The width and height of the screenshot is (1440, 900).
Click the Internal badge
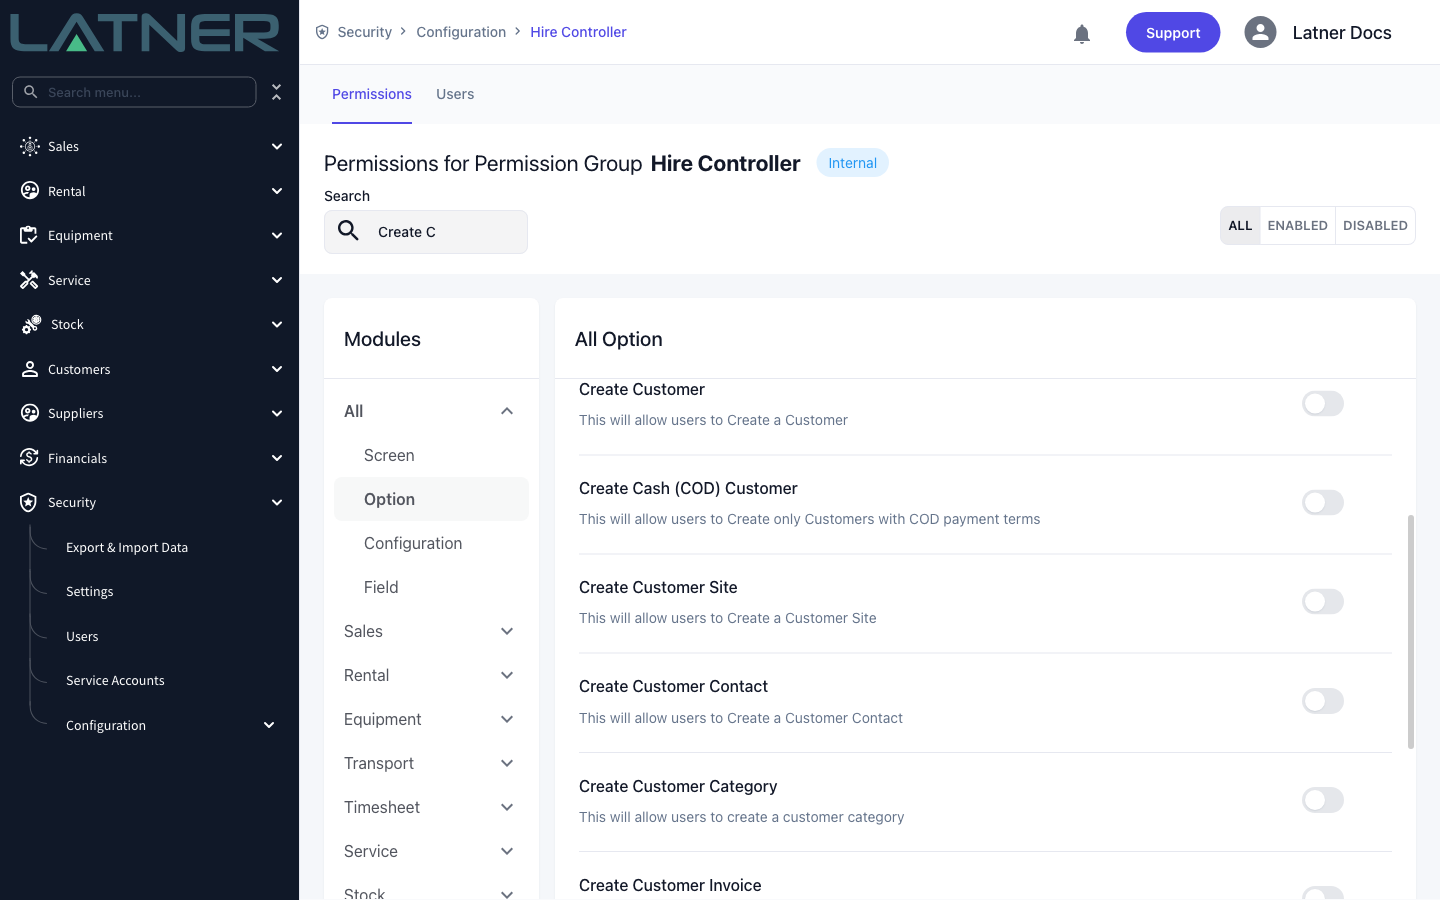click(x=852, y=163)
